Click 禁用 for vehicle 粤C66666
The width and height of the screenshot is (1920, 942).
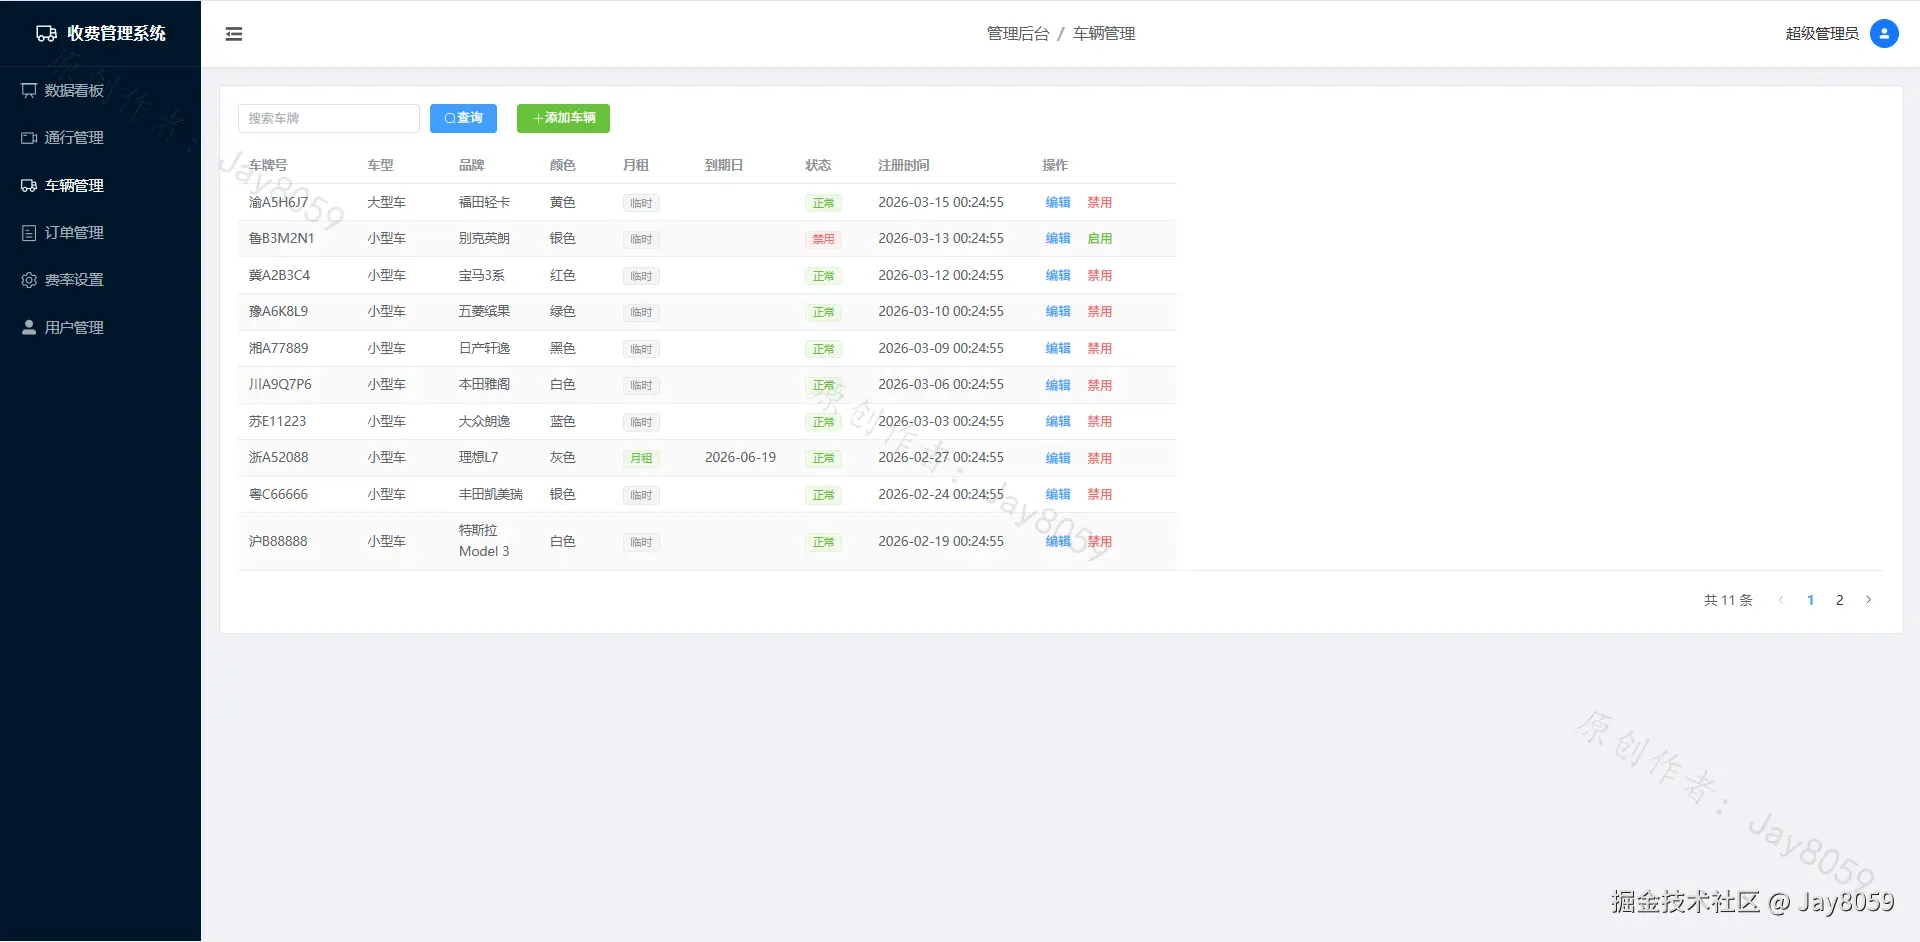(x=1100, y=494)
